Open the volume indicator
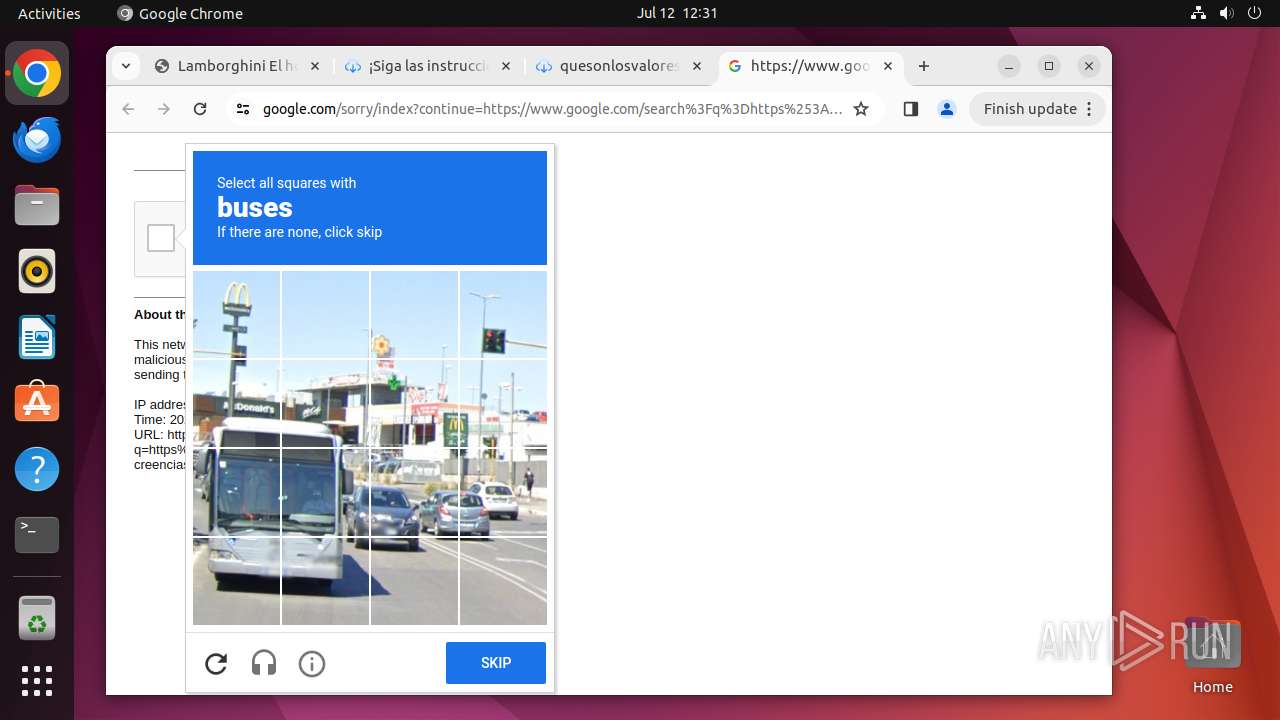This screenshot has width=1280, height=720. [1226, 13]
